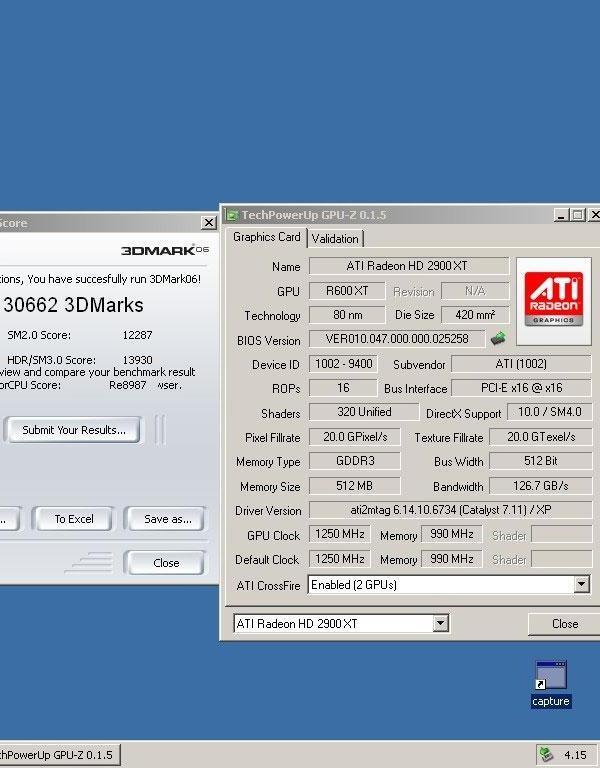Image resolution: width=600 pixels, height=768 pixels.
Task: Click the GPU Clock value 1250 MHz
Action: (339, 534)
